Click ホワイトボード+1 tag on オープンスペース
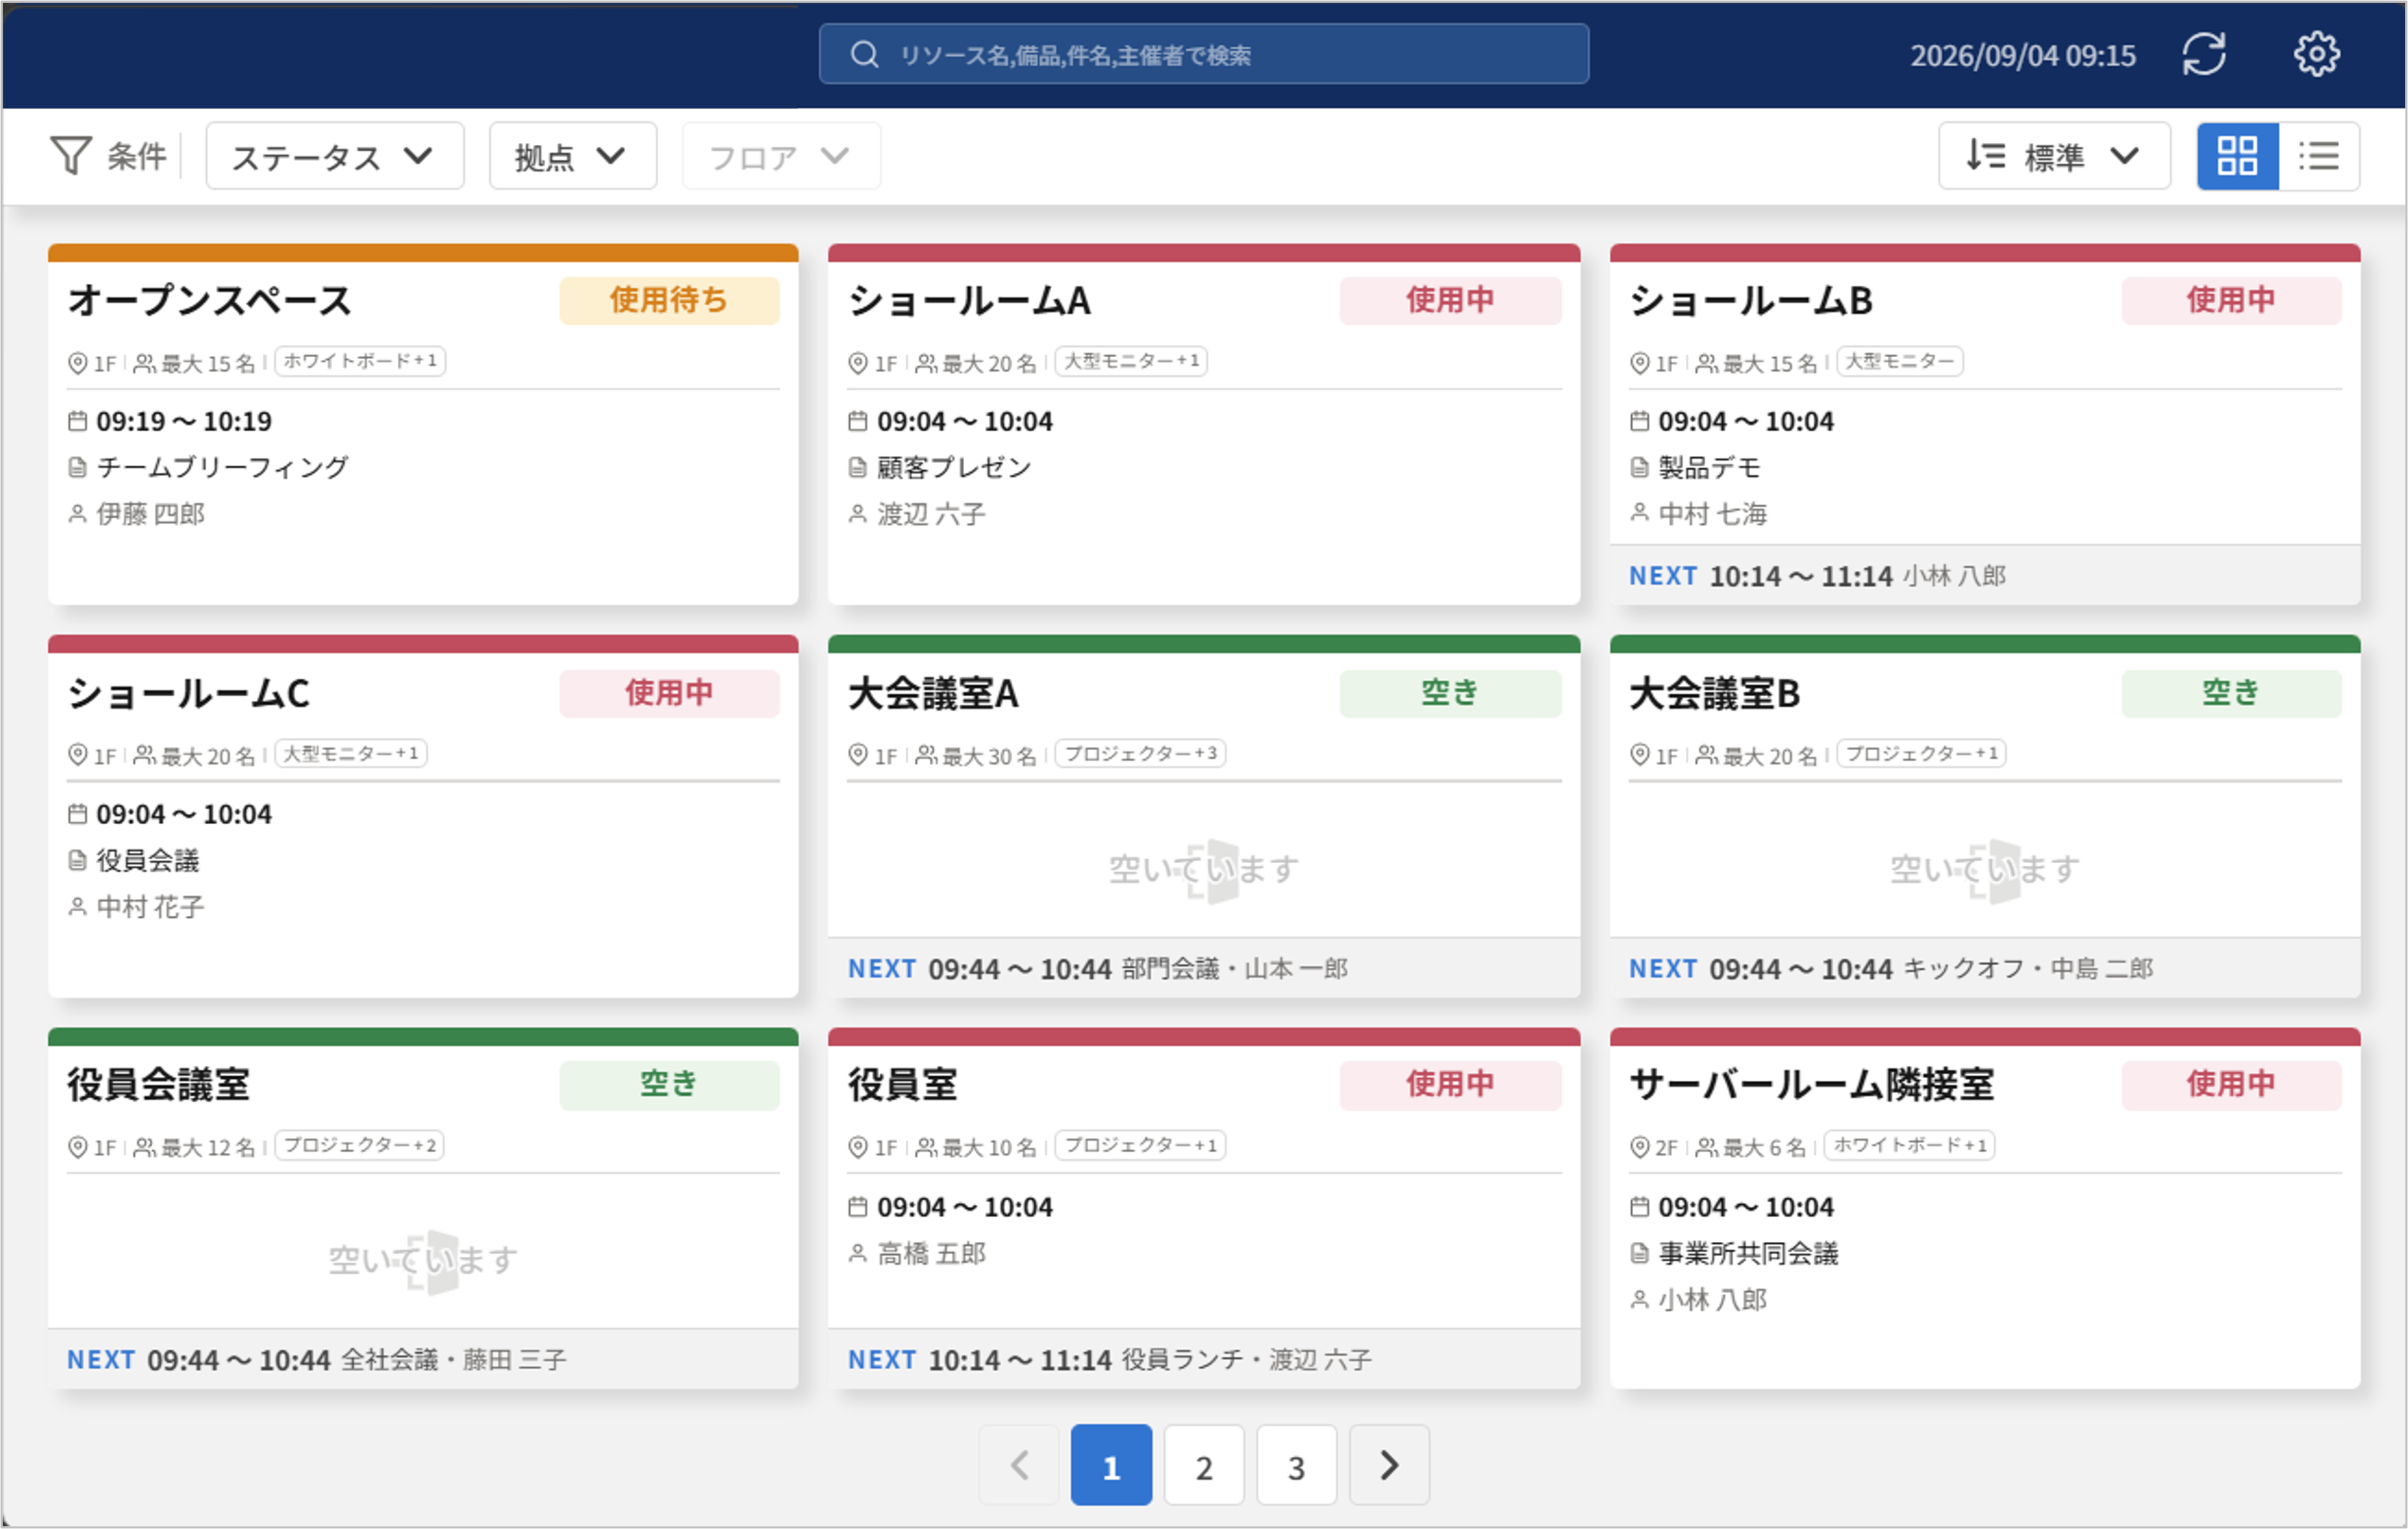Image resolution: width=2408 pixels, height=1529 pixels. 360,361
